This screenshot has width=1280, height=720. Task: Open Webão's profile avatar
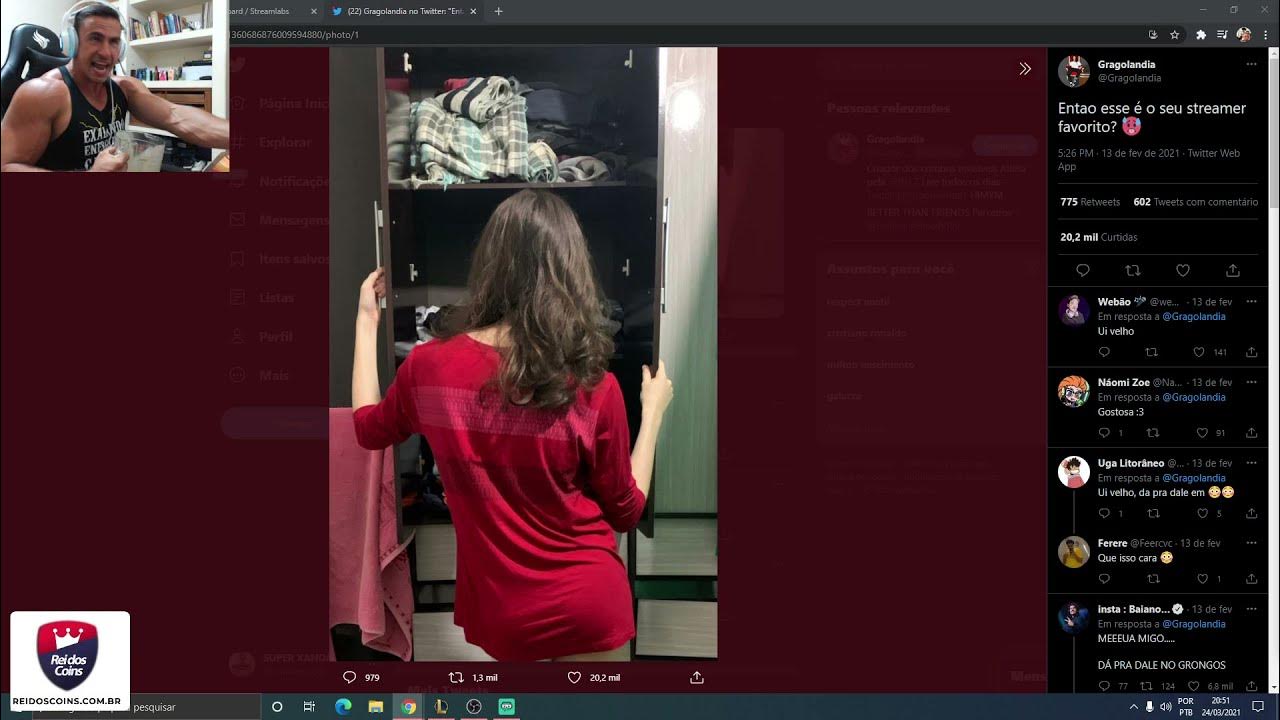1074,310
